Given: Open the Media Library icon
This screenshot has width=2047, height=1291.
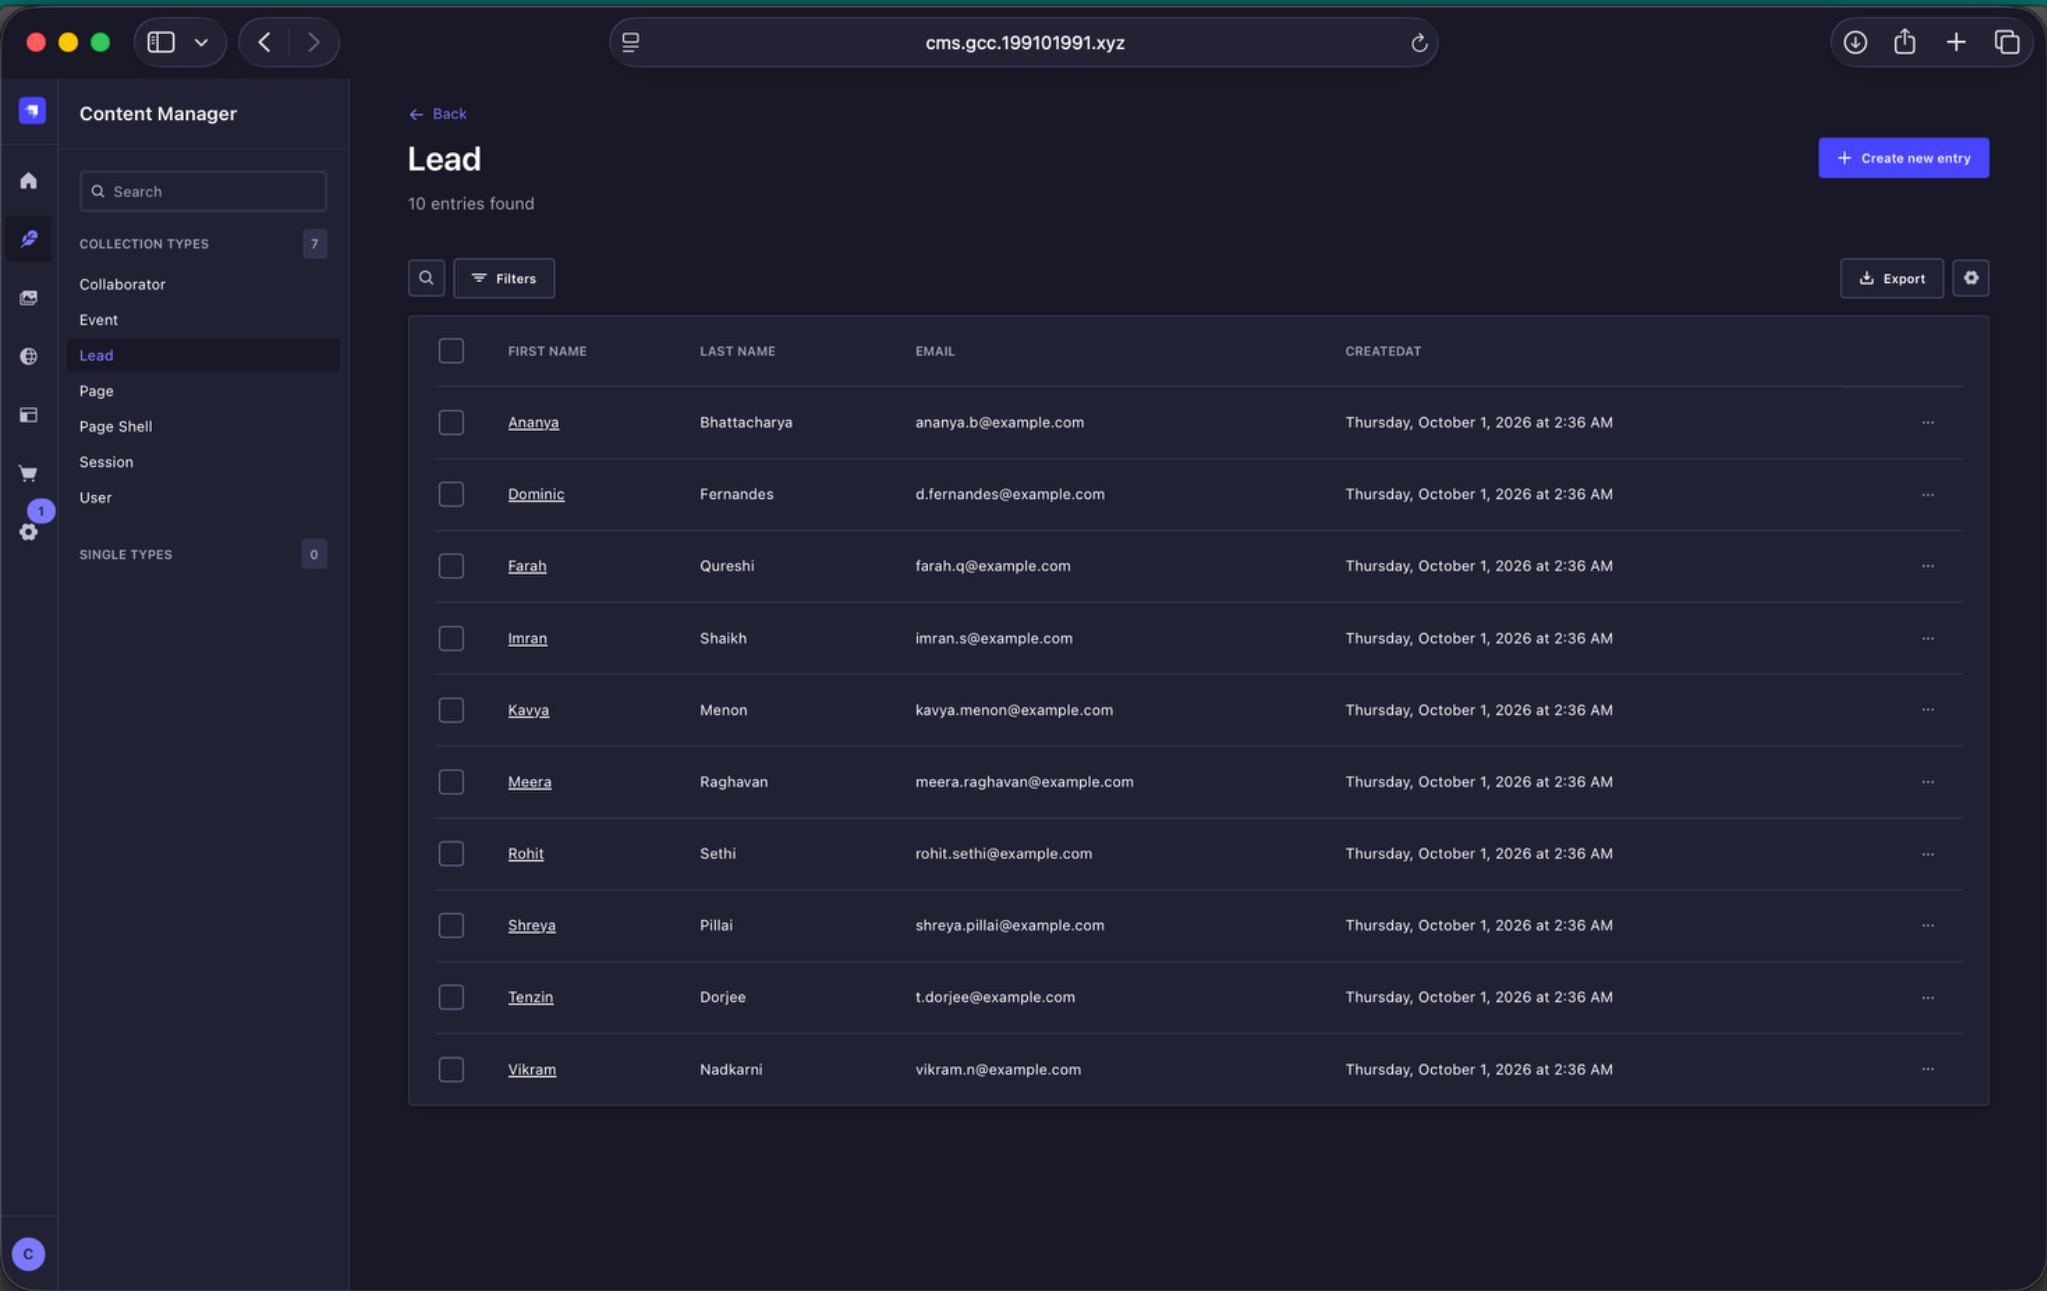Looking at the screenshot, I should click(x=28, y=298).
